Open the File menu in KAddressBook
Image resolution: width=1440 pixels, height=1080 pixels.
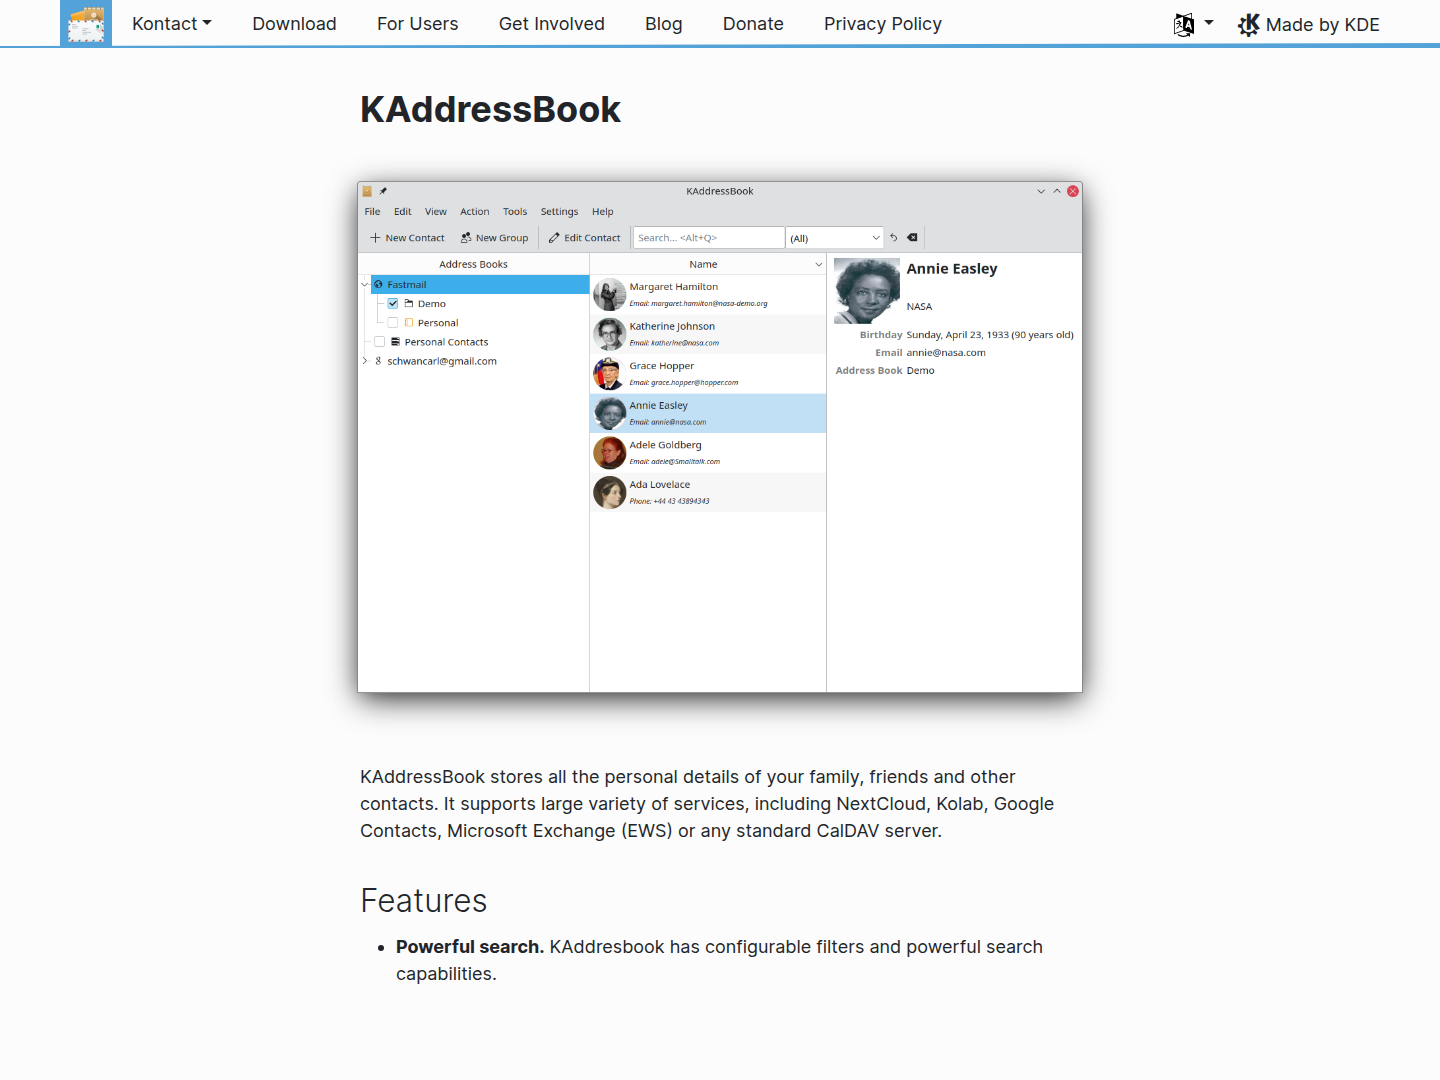(x=372, y=212)
